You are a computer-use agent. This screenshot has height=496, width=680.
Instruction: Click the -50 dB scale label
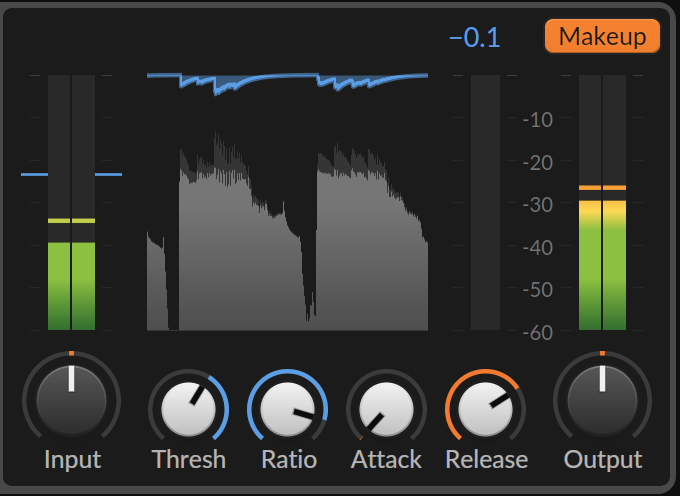538,290
